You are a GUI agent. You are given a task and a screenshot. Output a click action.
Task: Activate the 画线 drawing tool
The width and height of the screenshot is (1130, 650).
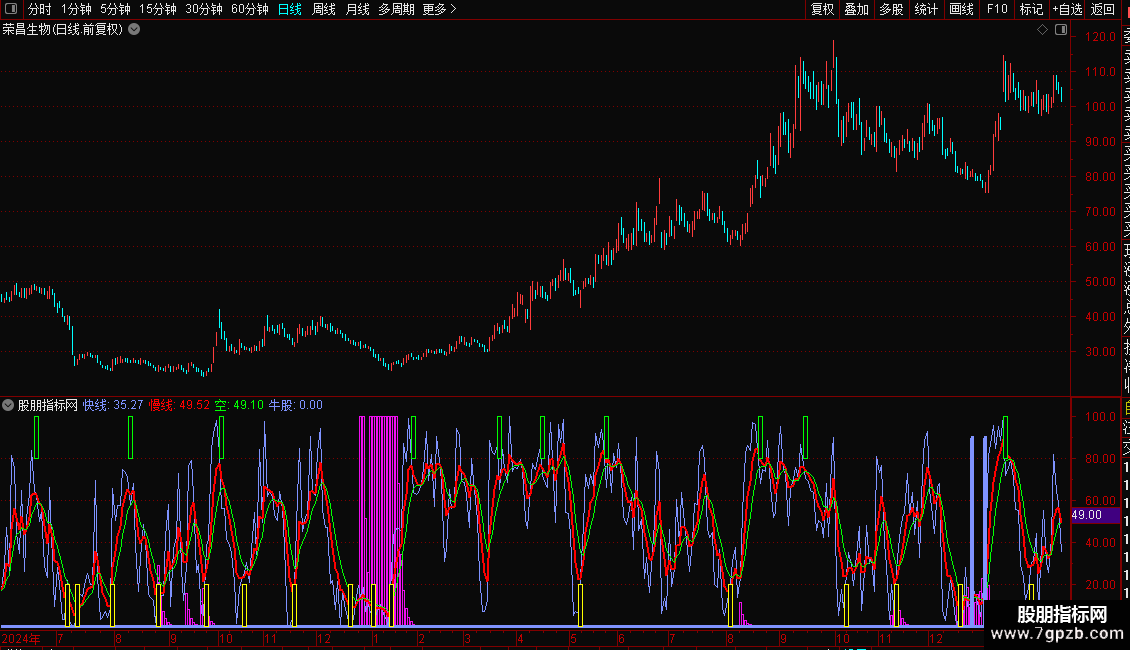[961, 9]
